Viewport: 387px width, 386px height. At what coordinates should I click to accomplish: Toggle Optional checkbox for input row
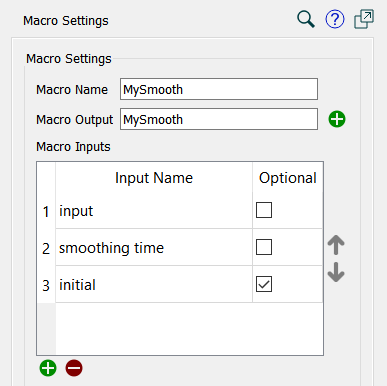click(264, 210)
